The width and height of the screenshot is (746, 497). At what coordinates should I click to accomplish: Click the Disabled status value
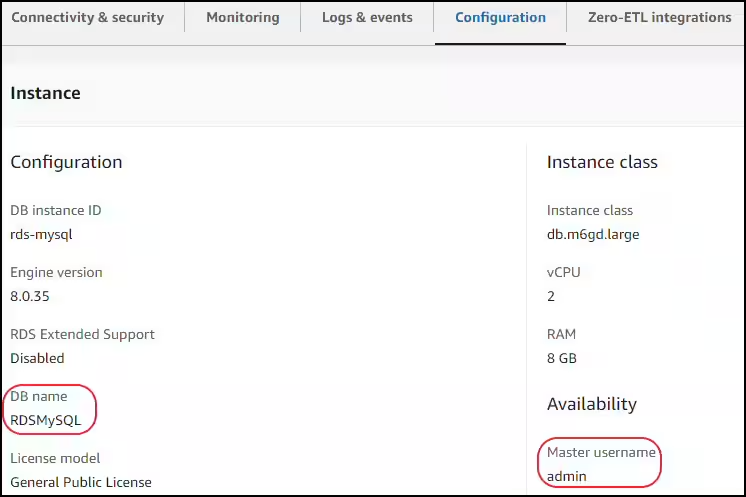[x=37, y=358]
